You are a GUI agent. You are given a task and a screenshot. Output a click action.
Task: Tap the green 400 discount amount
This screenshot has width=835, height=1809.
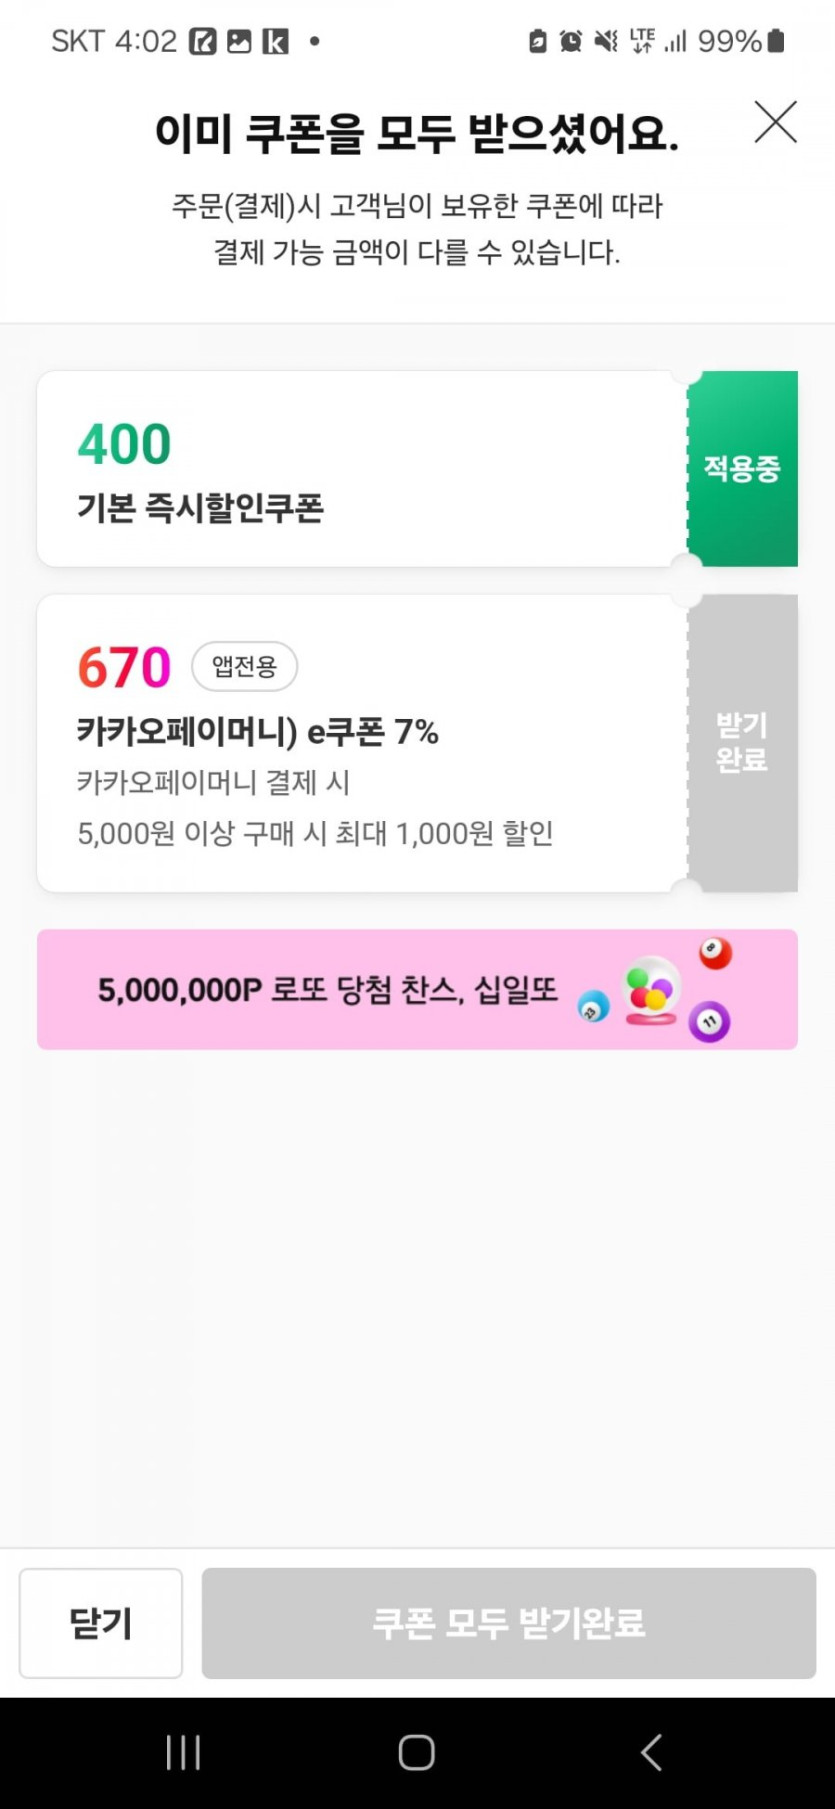[125, 444]
